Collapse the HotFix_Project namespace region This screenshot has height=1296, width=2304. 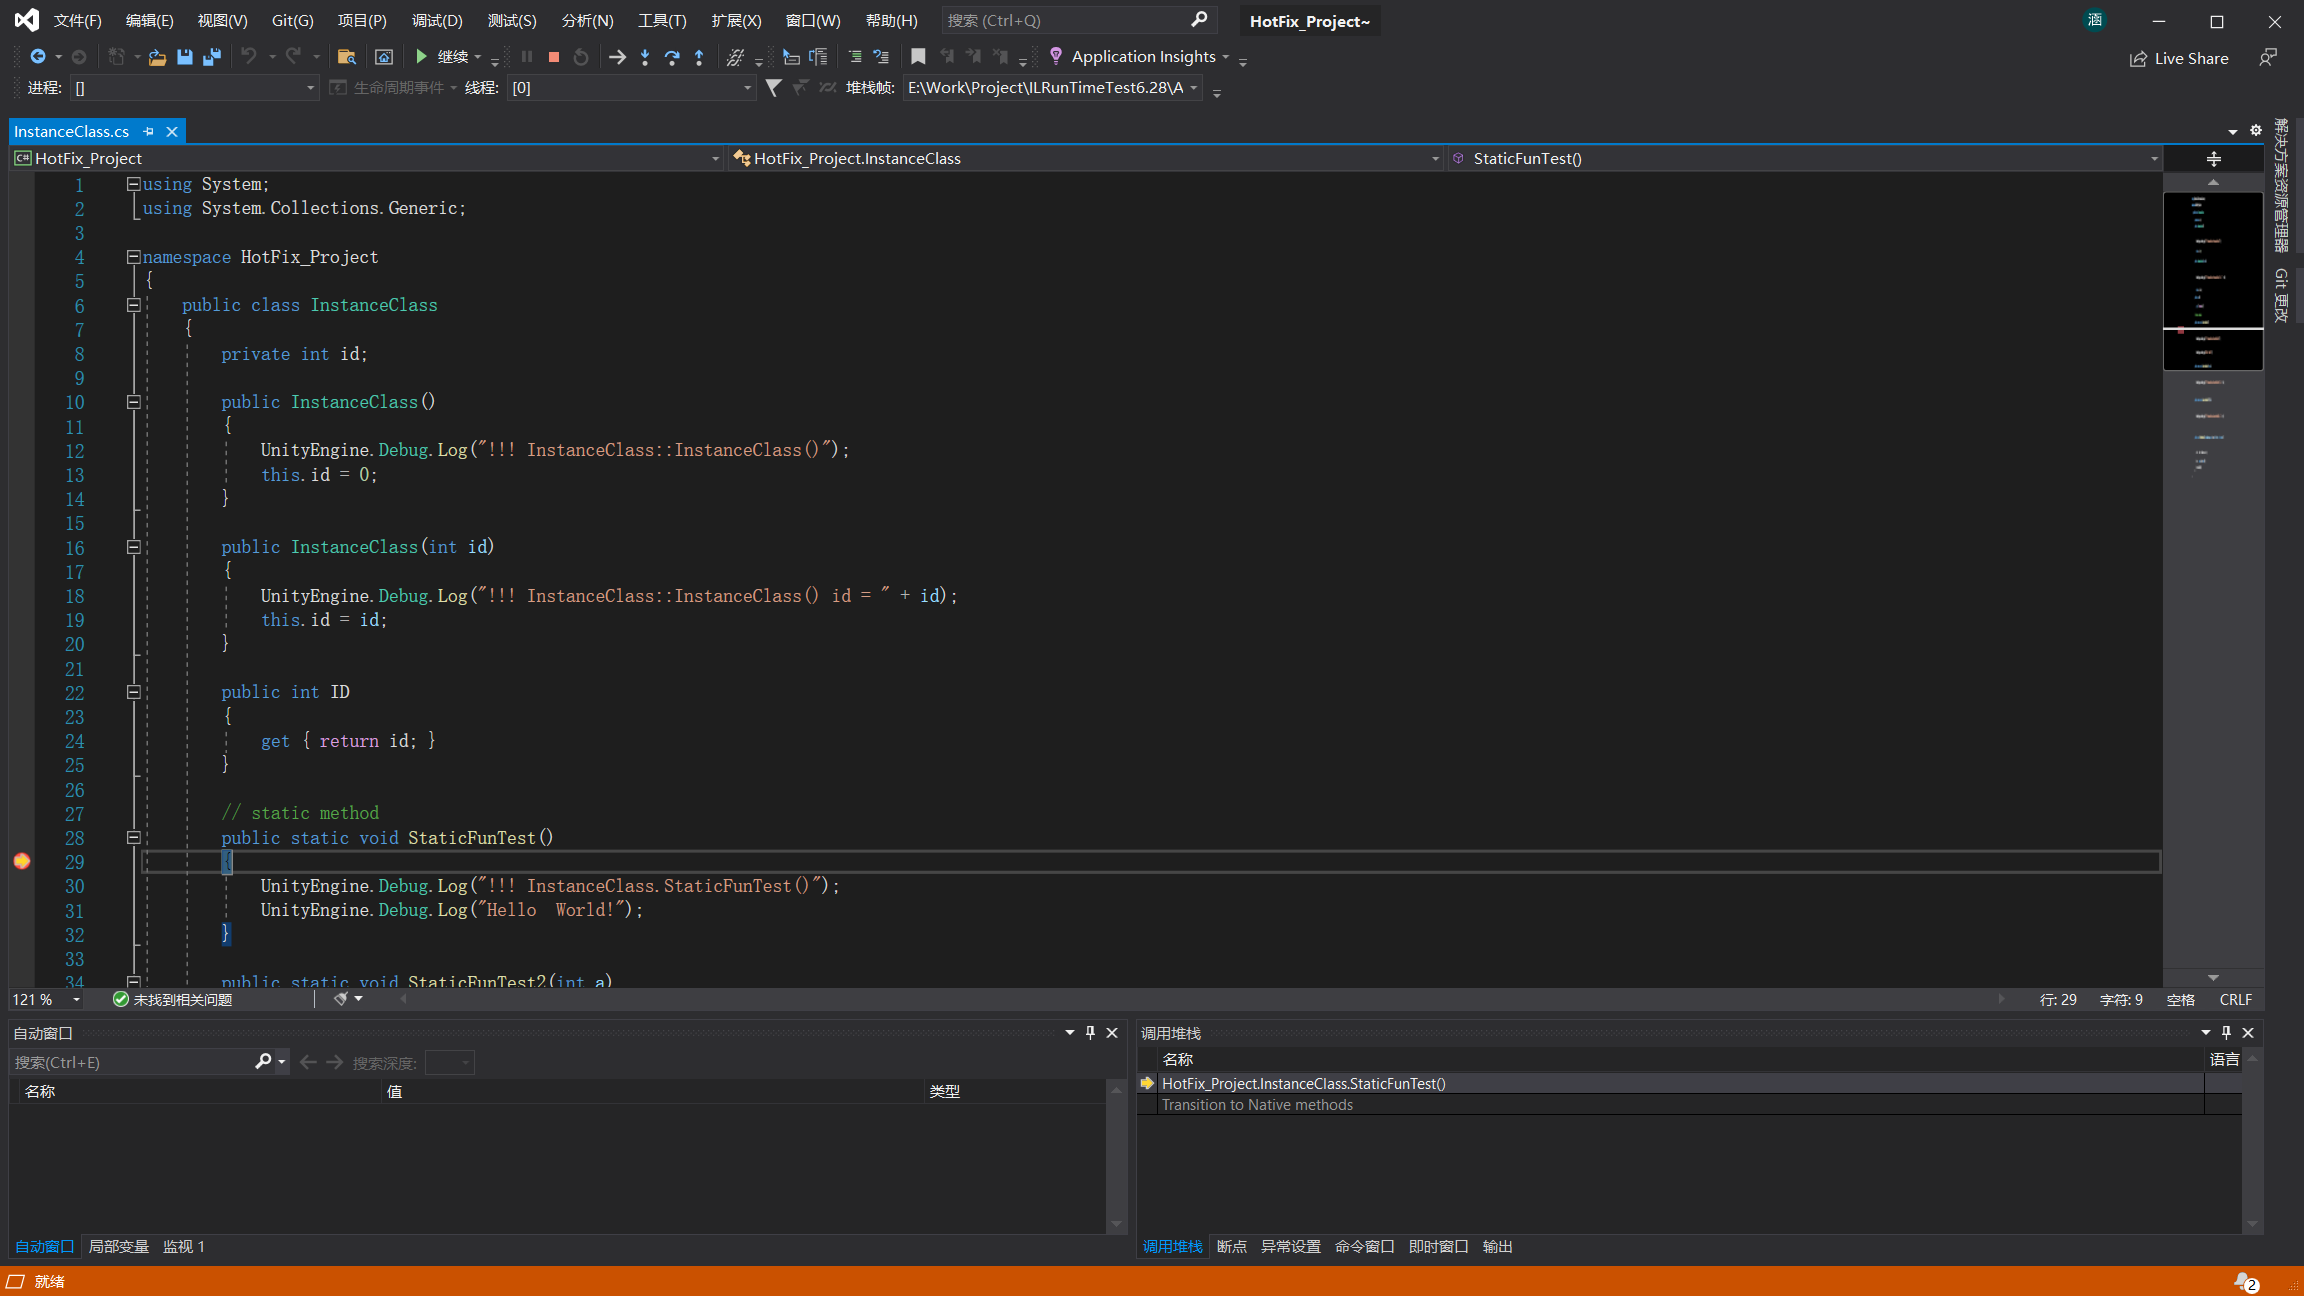click(x=133, y=257)
